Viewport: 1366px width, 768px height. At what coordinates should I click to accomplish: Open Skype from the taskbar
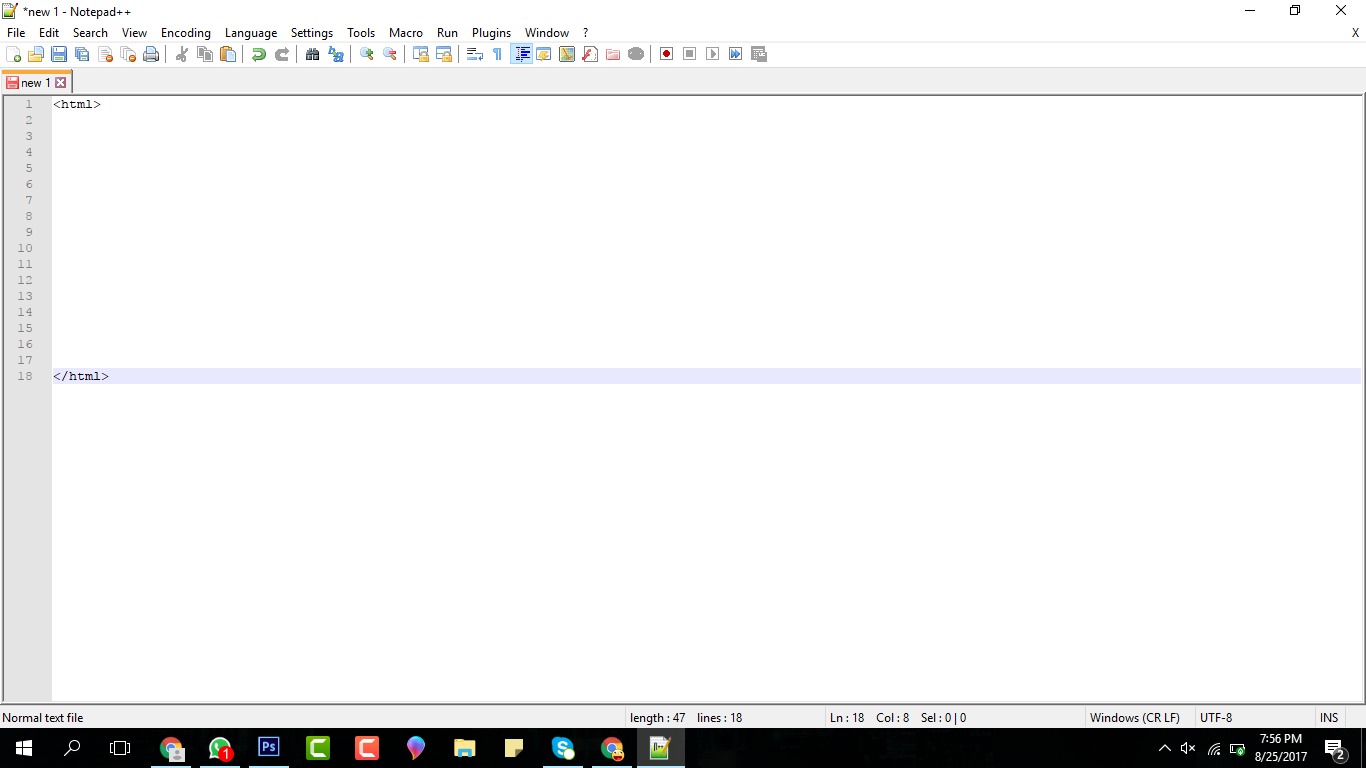pyautogui.click(x=563, y=748)
